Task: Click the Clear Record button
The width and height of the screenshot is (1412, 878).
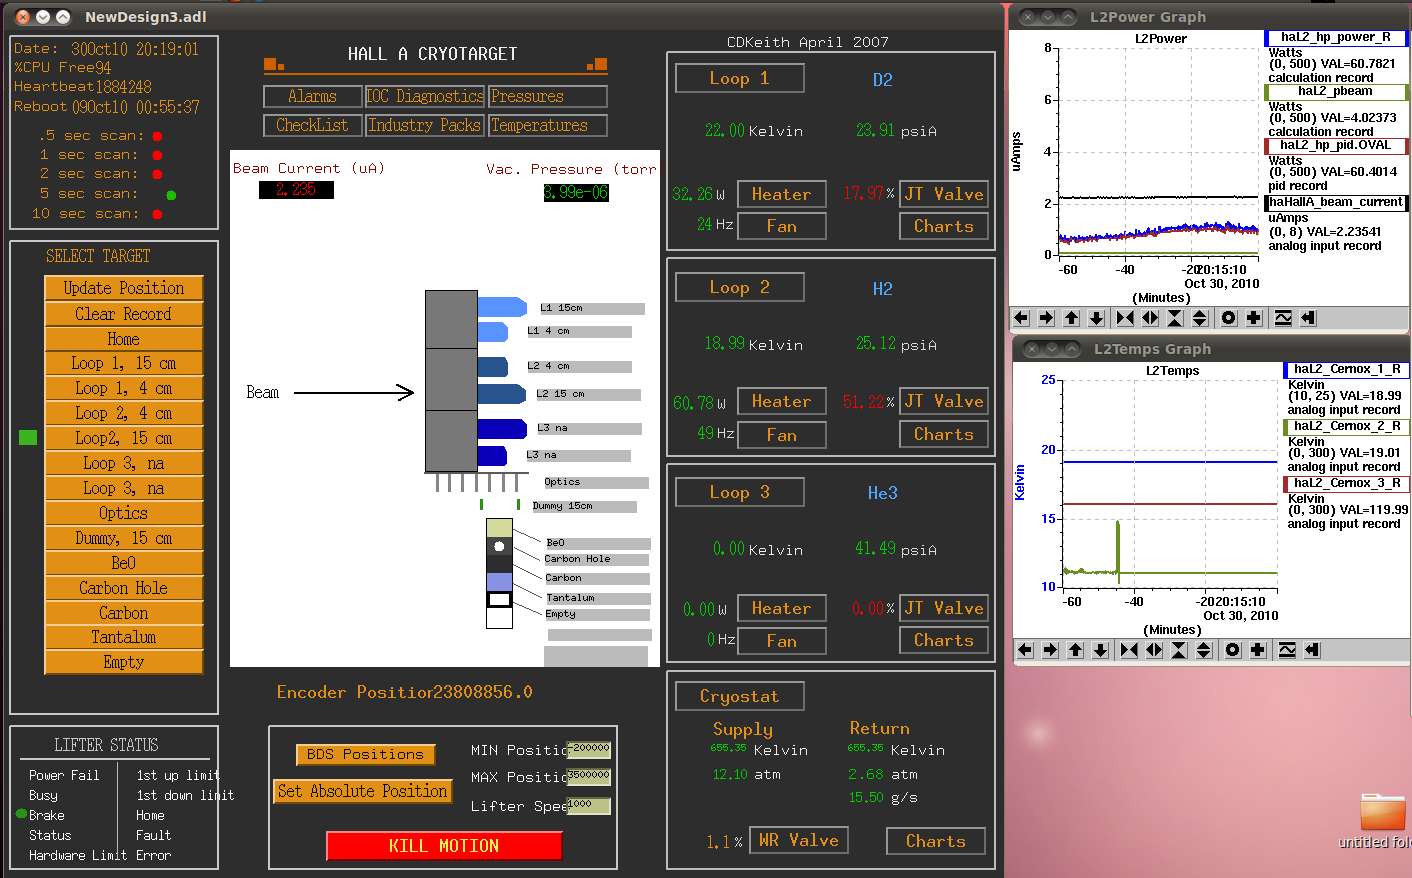Action: [x=124, y=314]
